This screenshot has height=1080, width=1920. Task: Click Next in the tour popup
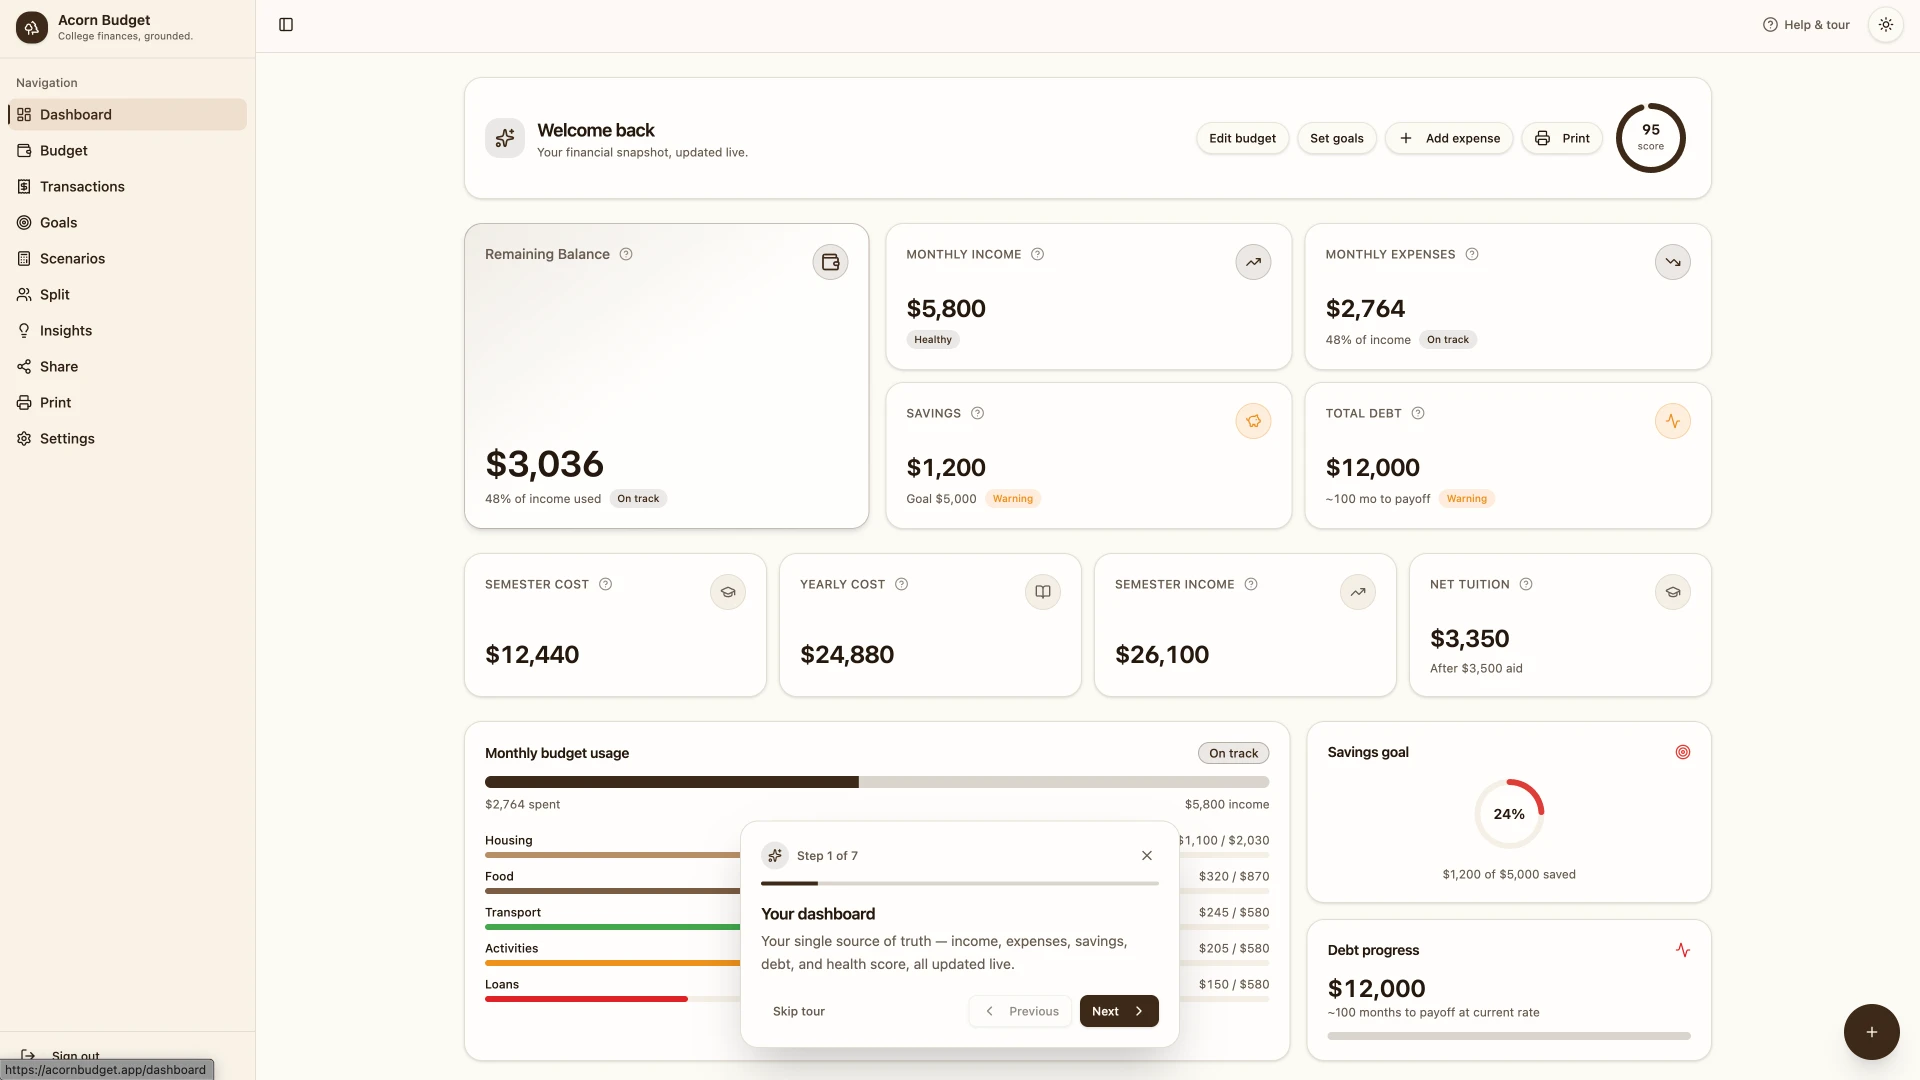(x=1119, y=1011)
